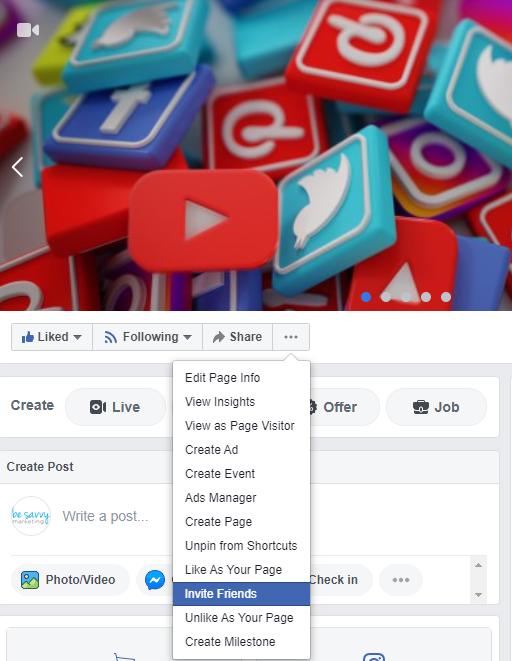
Task: Click the Job button
Action: coord(436,407)
